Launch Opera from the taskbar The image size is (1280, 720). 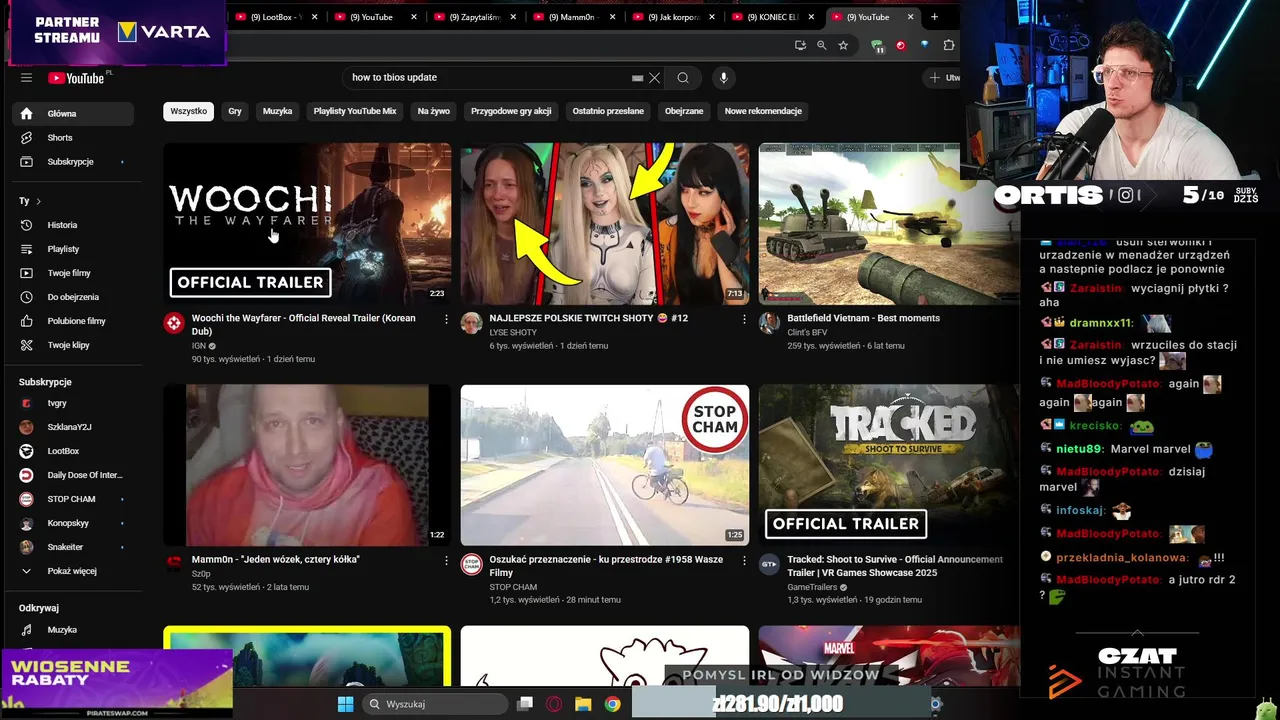tap(554, 704)
